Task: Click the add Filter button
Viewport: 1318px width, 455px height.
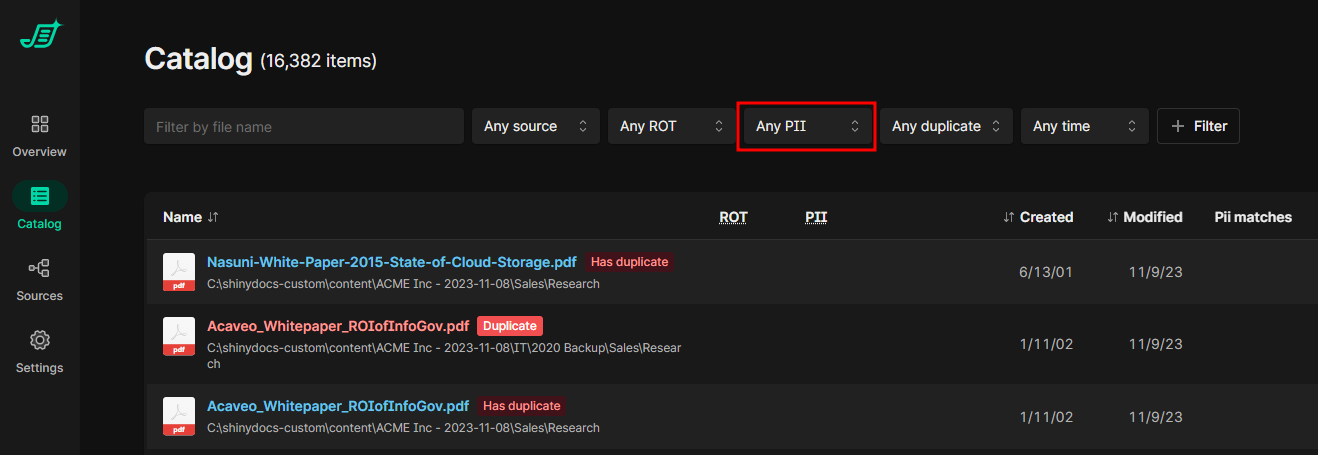Action: click(x=1198, y=126)
